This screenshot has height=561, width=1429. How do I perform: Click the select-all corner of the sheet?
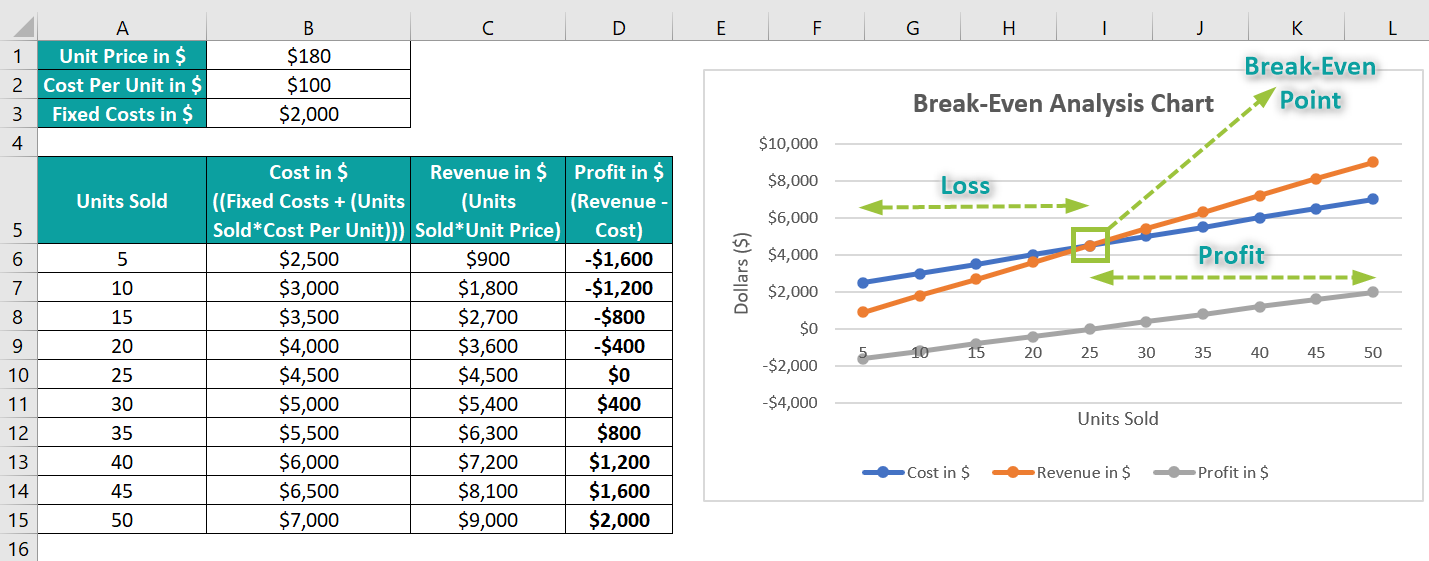coord(18,29)
